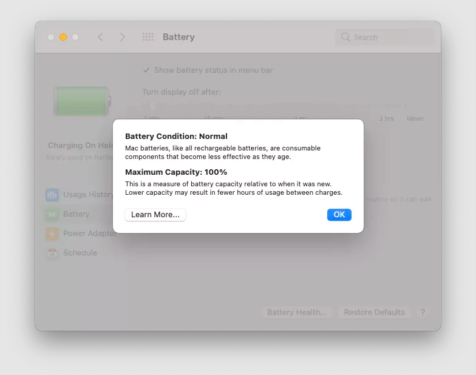Select Power Adapter in sidebar
The width and height of the screenshot is (476, 375).
[81, 233]
